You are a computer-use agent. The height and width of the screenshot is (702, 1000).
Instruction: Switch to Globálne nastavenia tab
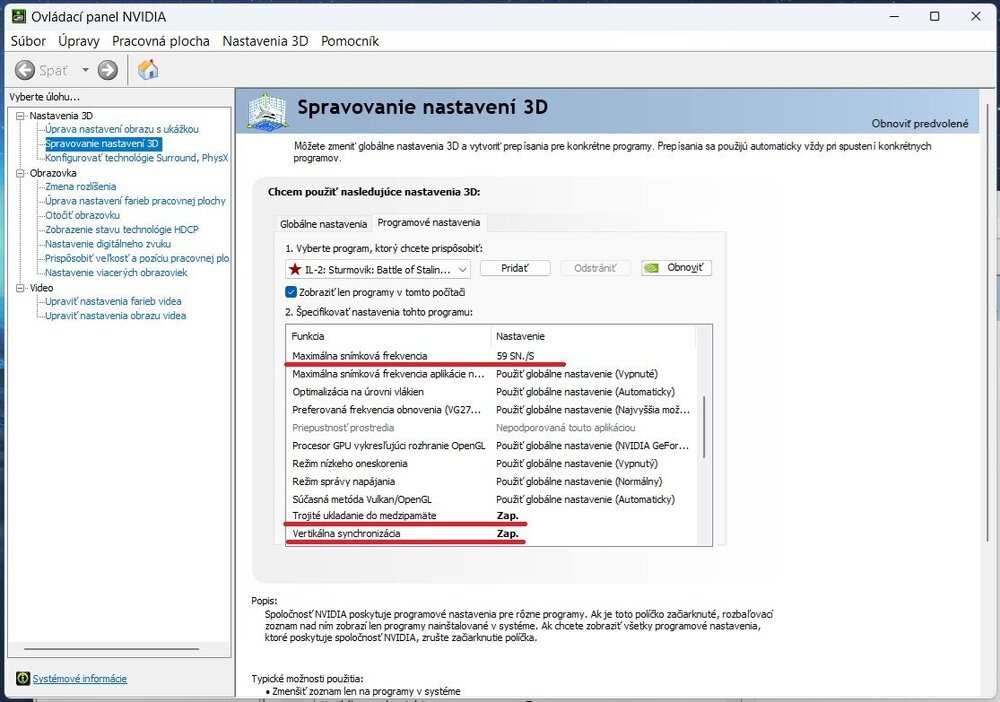point(323,224)
